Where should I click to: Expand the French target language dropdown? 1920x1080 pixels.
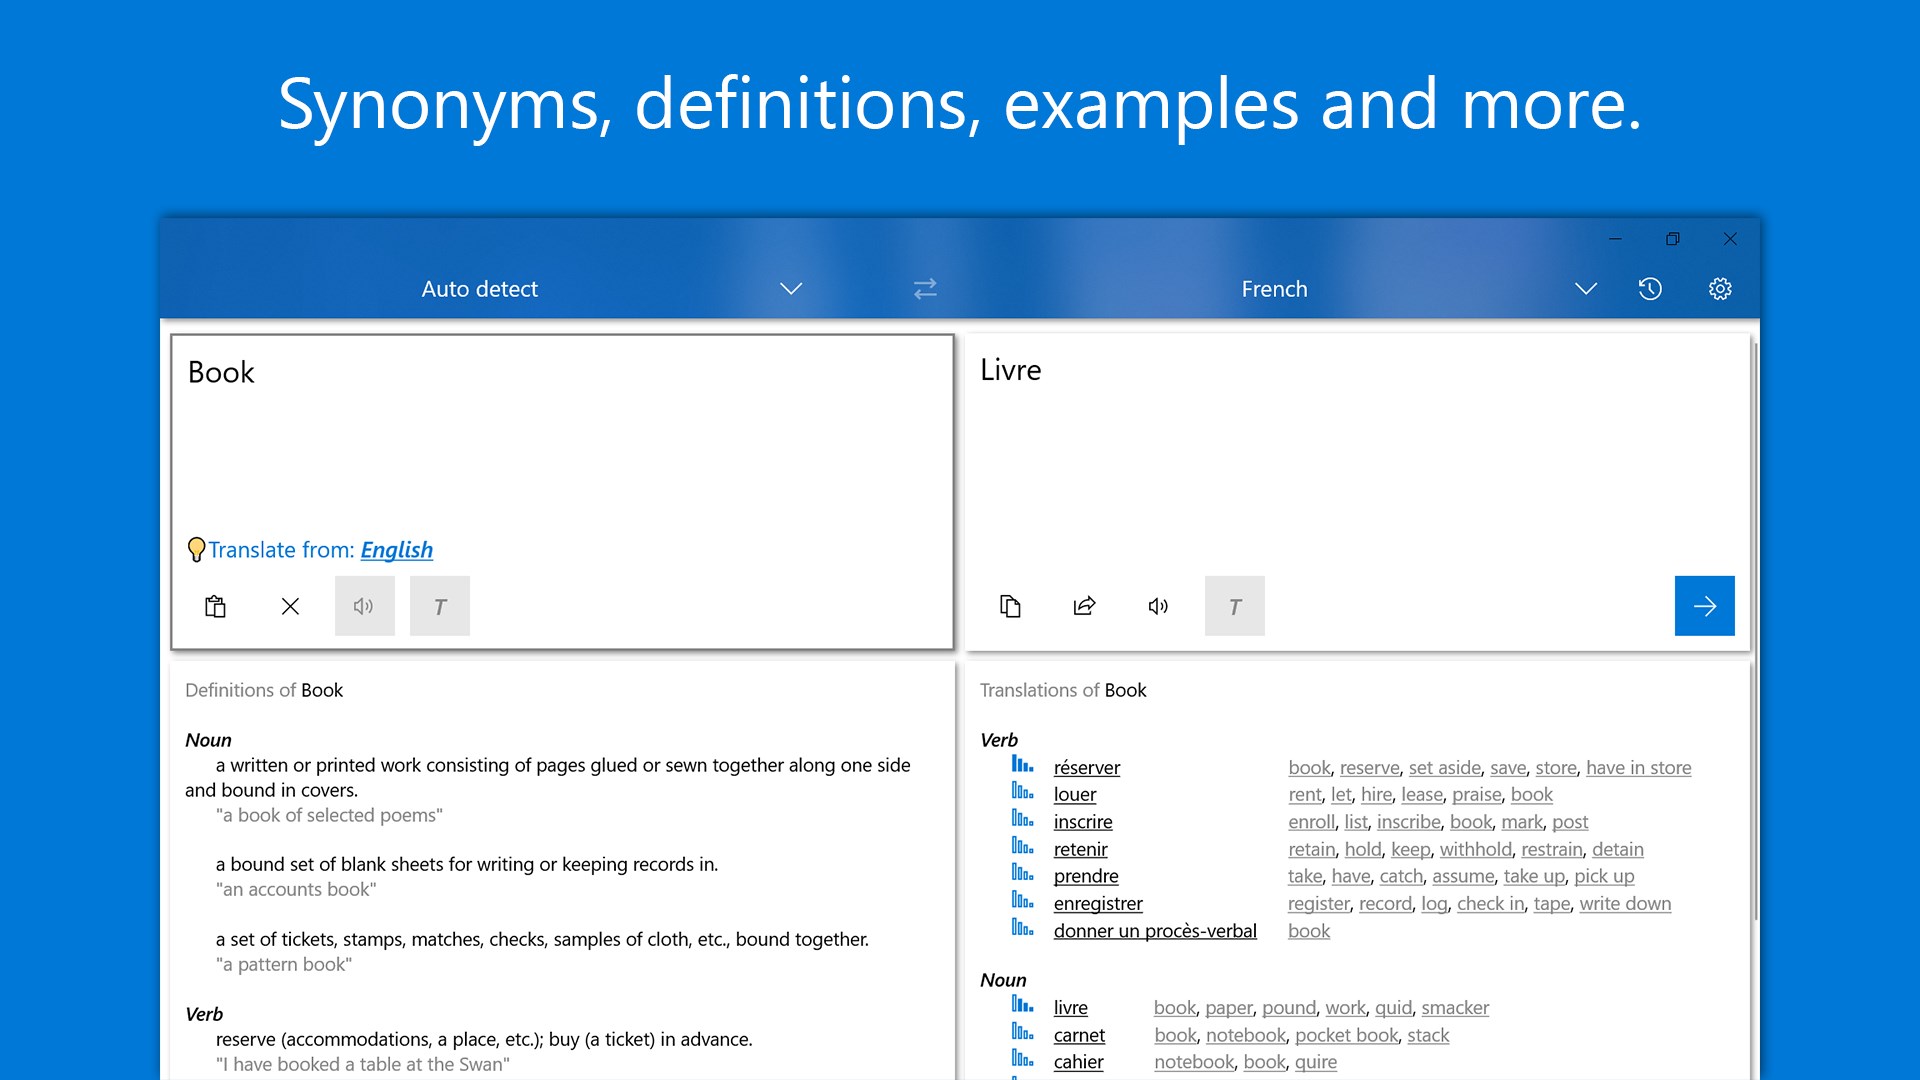pos(1586,289)
